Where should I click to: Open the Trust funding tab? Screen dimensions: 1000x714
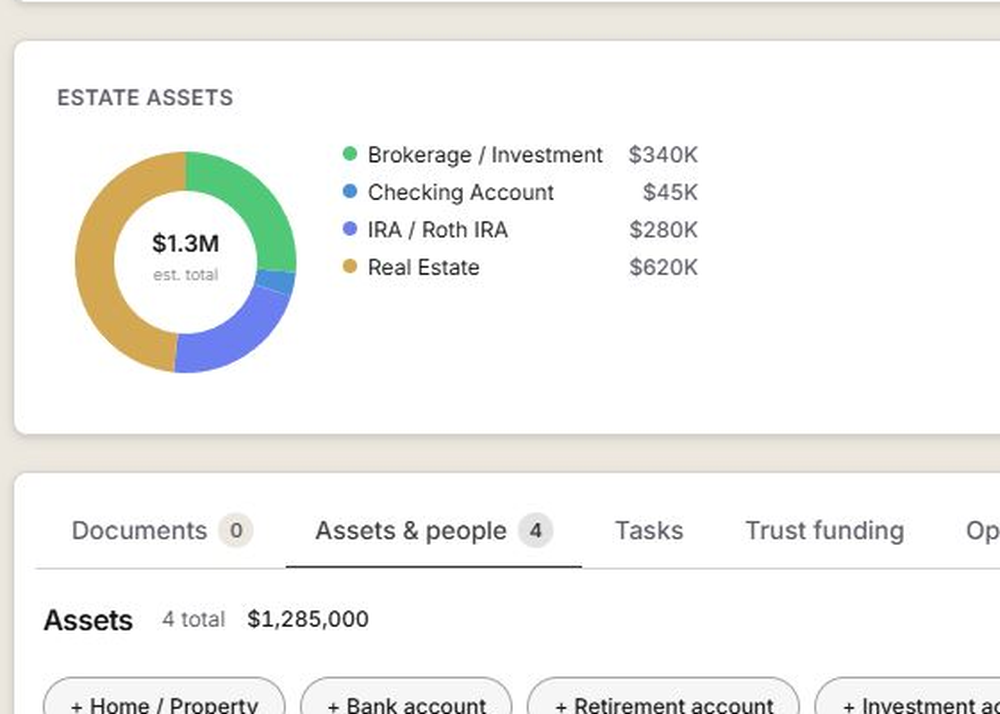(x=825, y=530)
